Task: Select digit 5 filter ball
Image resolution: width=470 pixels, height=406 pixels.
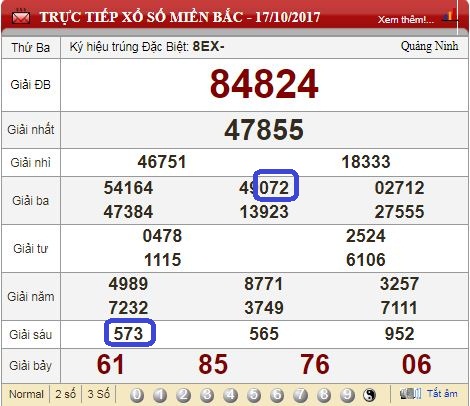Action: [254, 395]
